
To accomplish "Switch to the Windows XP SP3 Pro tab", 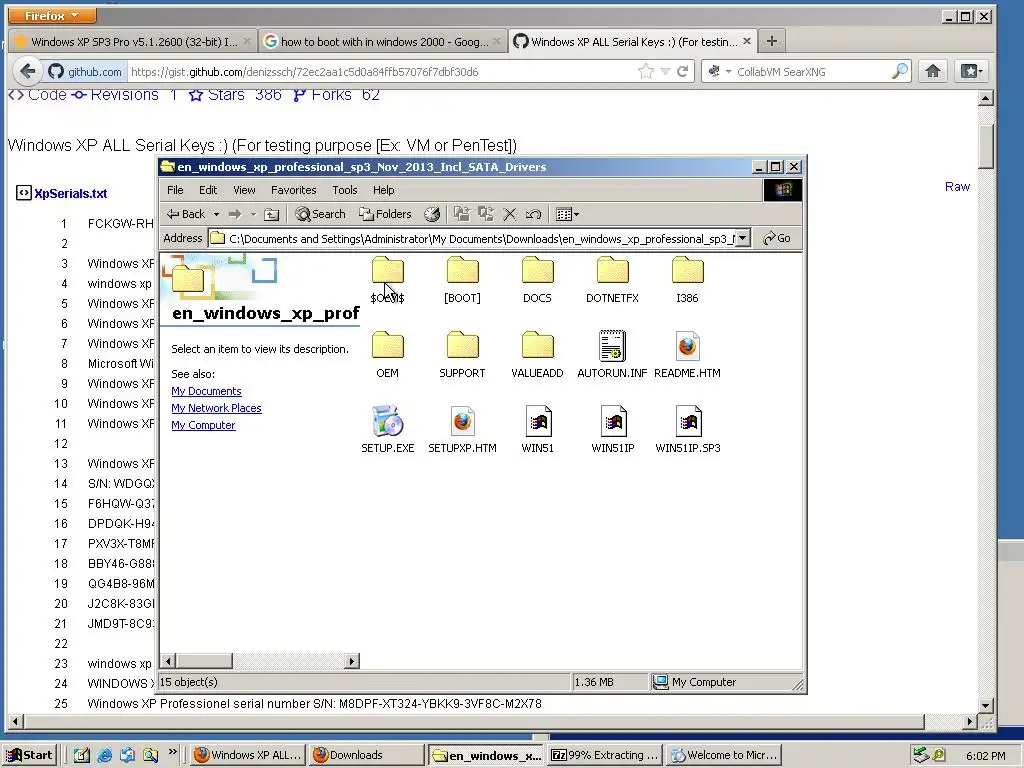I will coord(133,42).
